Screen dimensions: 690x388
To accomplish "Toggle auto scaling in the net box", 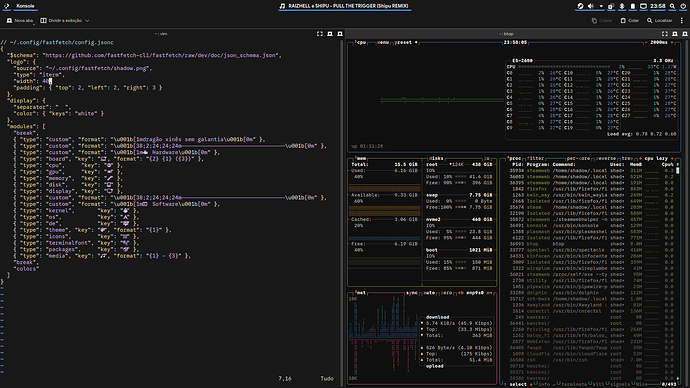I will (x=429, y=293).
